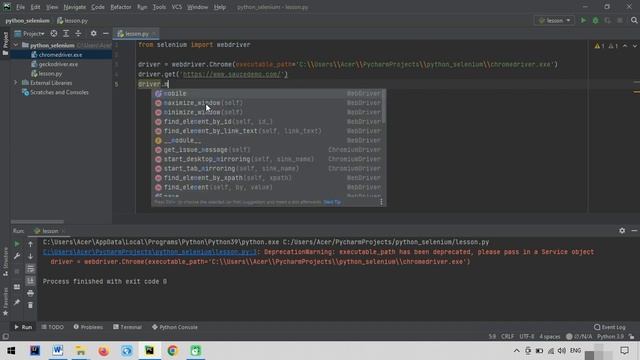
Task: Collapse the python_selenium project folder
Action: (16, 45)
